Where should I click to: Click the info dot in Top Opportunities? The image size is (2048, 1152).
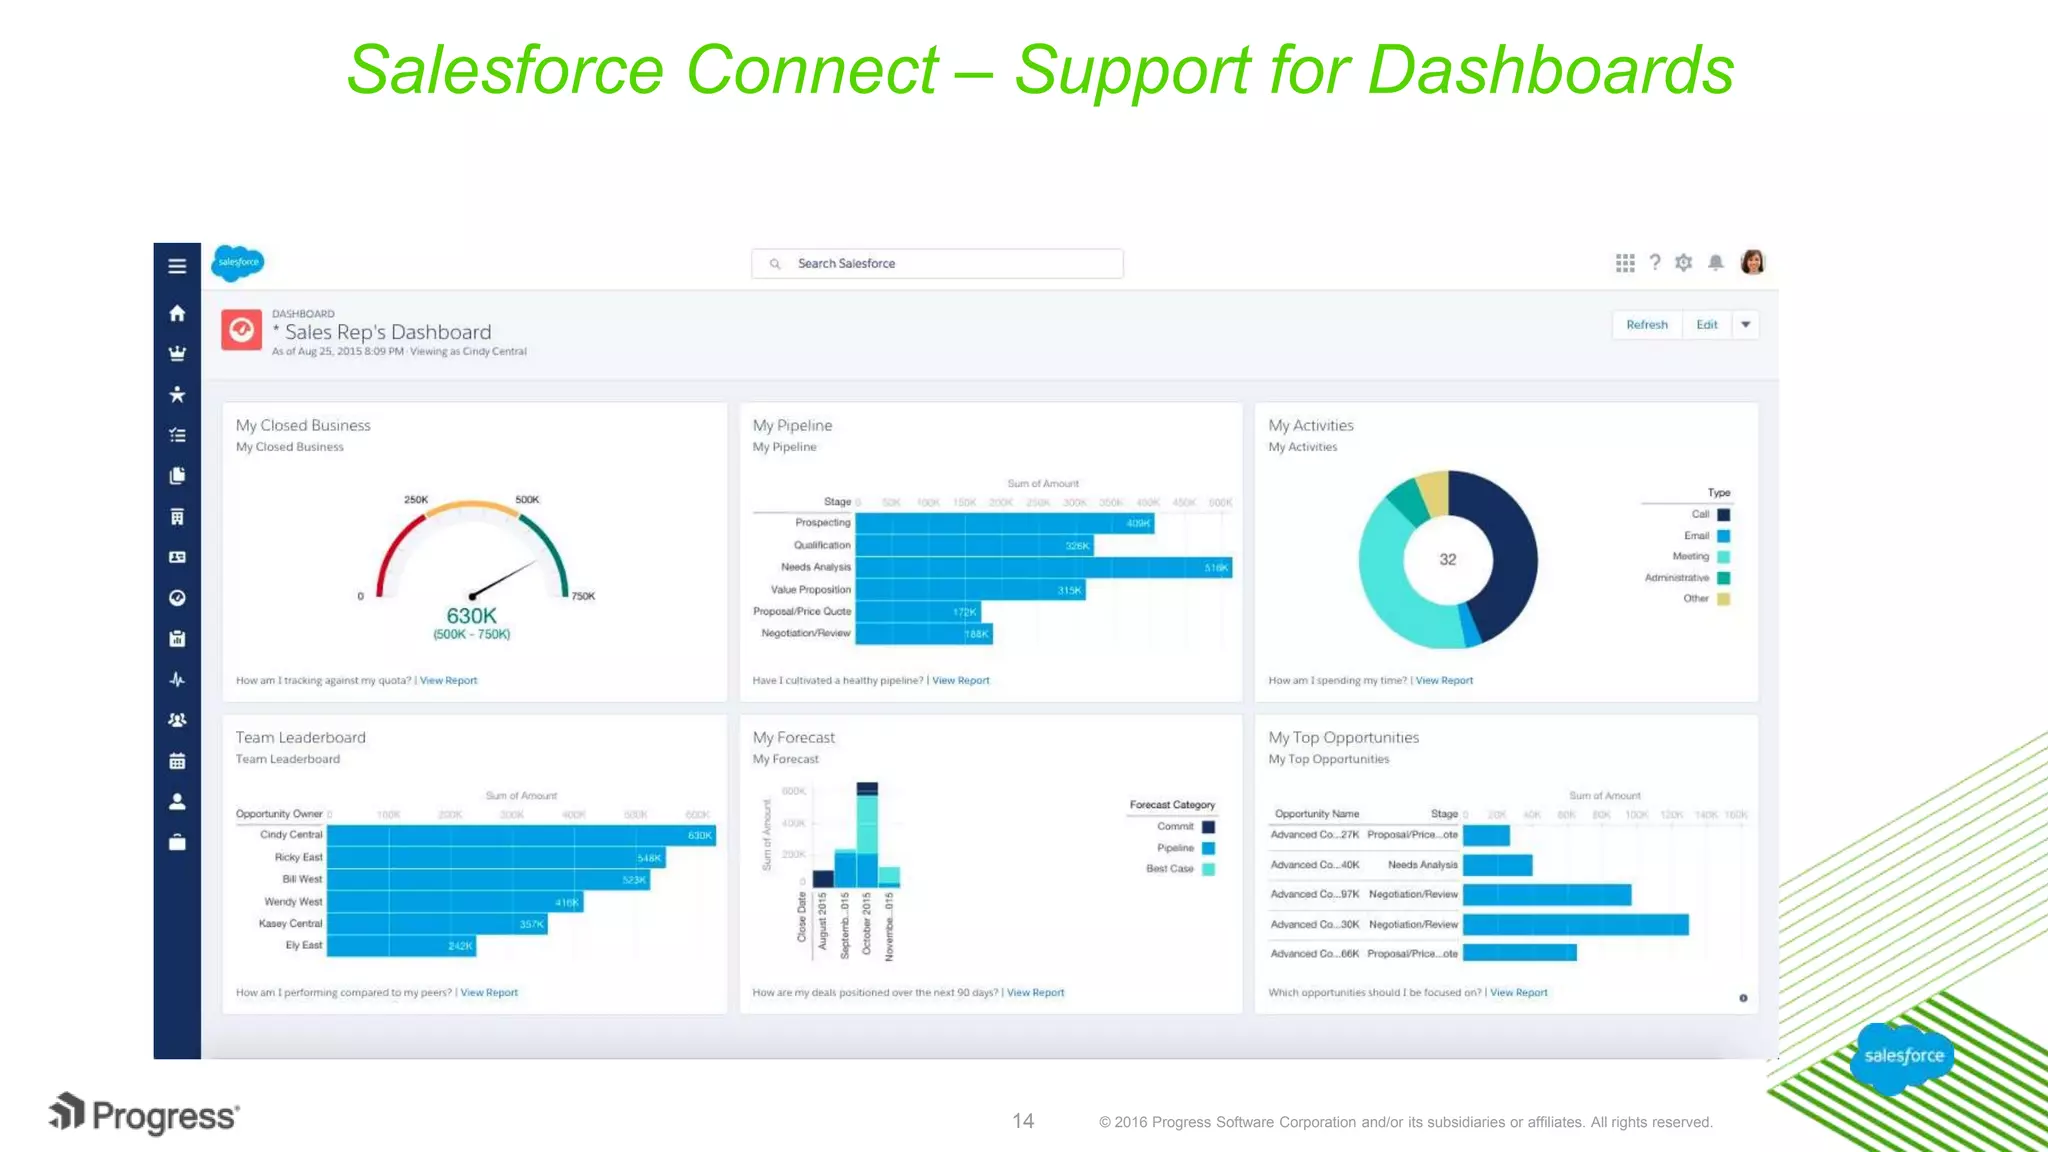point(1743,998)
